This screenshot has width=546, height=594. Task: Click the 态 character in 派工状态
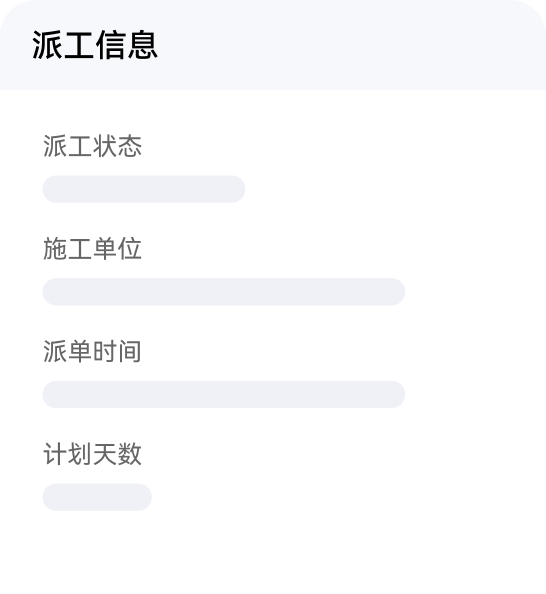coord(130,146)
